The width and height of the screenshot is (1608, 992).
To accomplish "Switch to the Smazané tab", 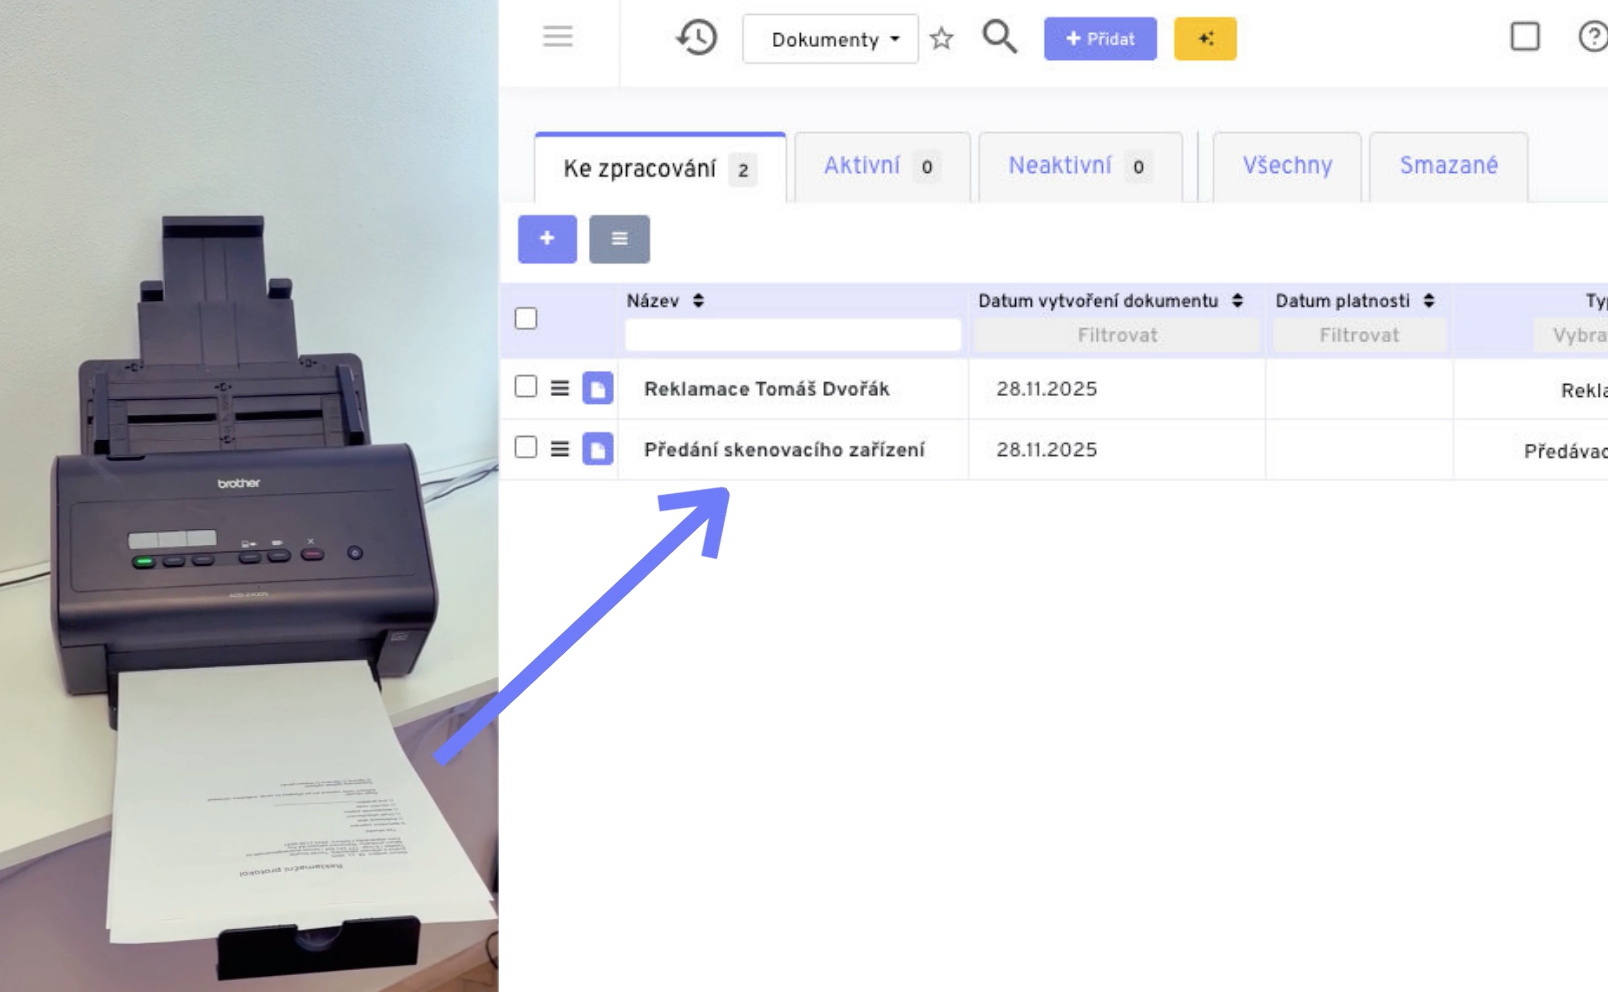I will click(x=1448, y=166).
